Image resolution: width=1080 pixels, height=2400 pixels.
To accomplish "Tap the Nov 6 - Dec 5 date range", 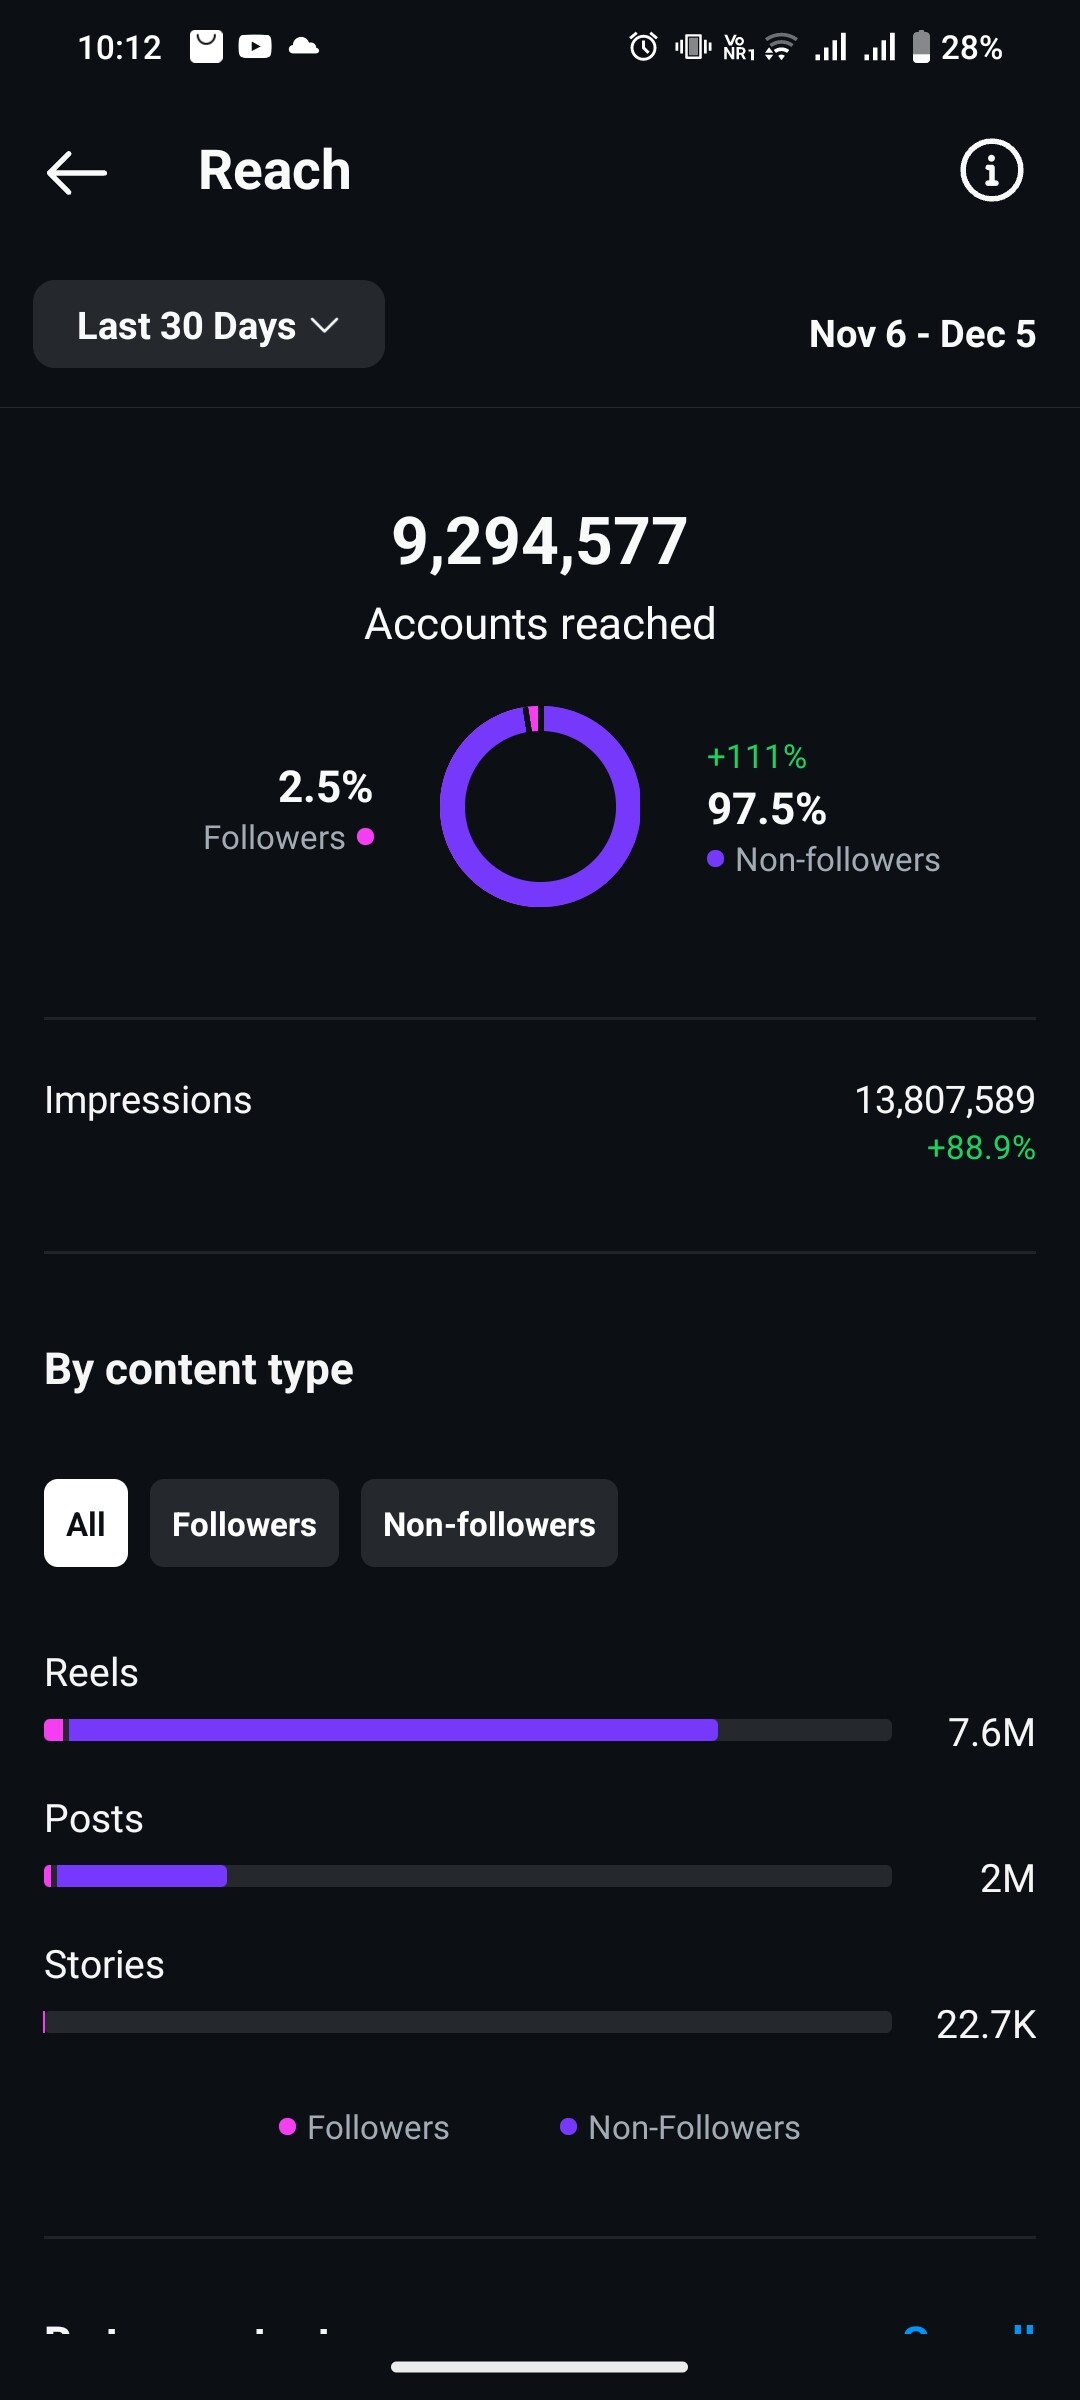I will (922, 334).
